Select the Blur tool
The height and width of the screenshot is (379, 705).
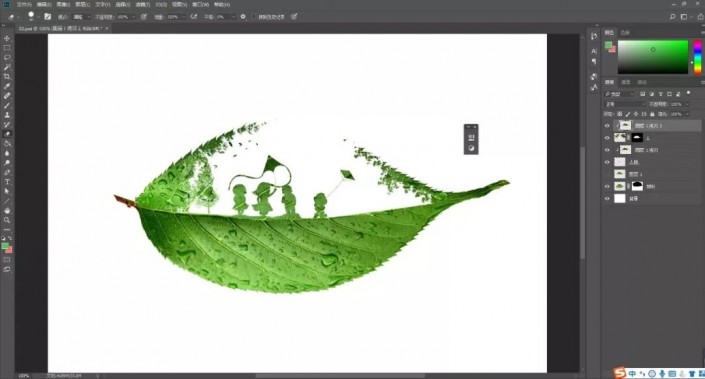[7, 153]
